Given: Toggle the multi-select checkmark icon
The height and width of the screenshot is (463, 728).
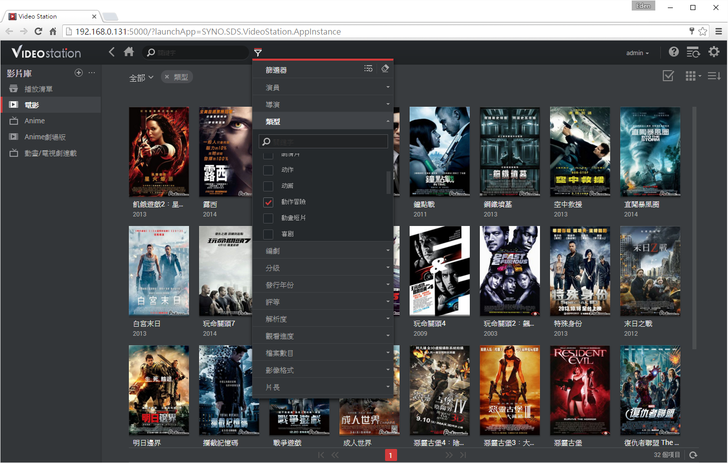Looking at the screenshot, I should pyautogui.click(x=668, y=76).
